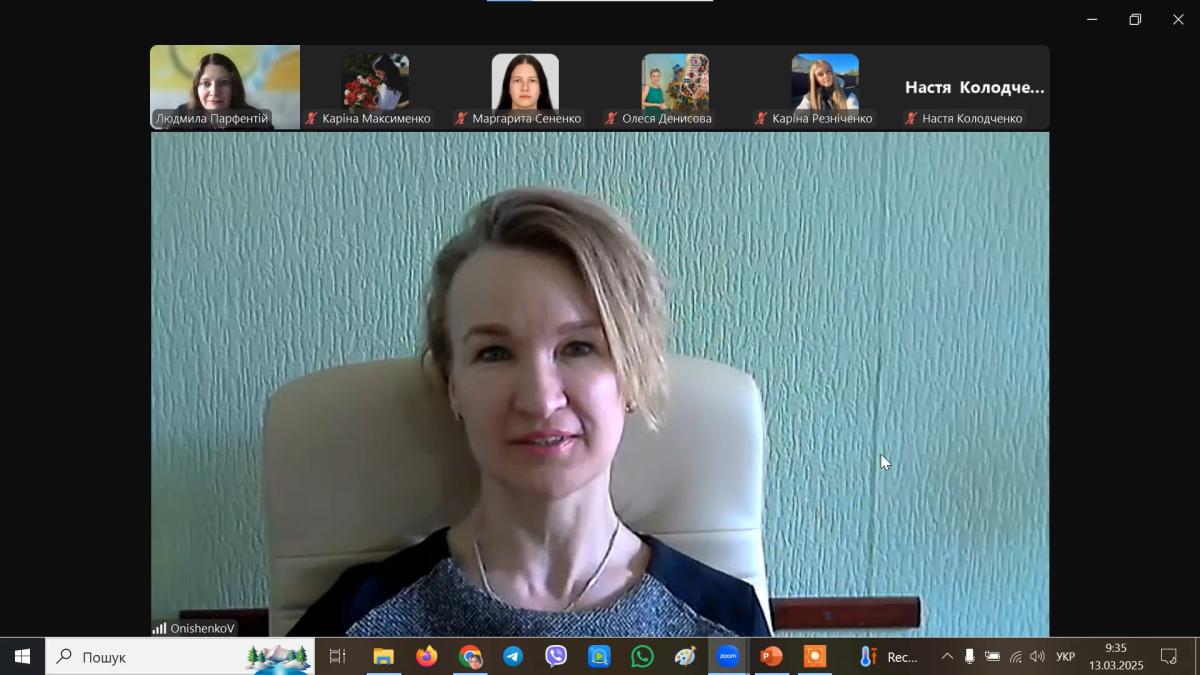Click muted mic icon beside Маргарита Сененко
The height and width of the screenshot is (675, 1200).
tap(461, 118)
